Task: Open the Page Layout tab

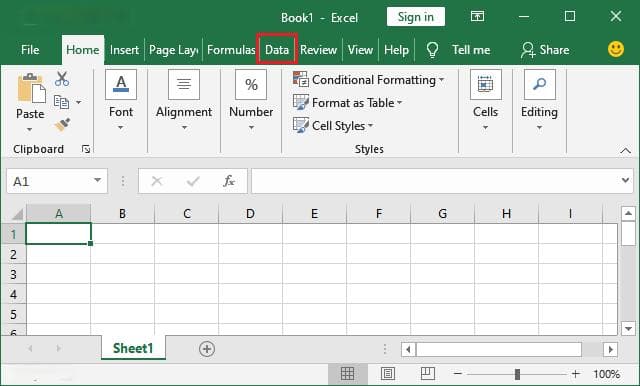Action: (x=173, y=50)
